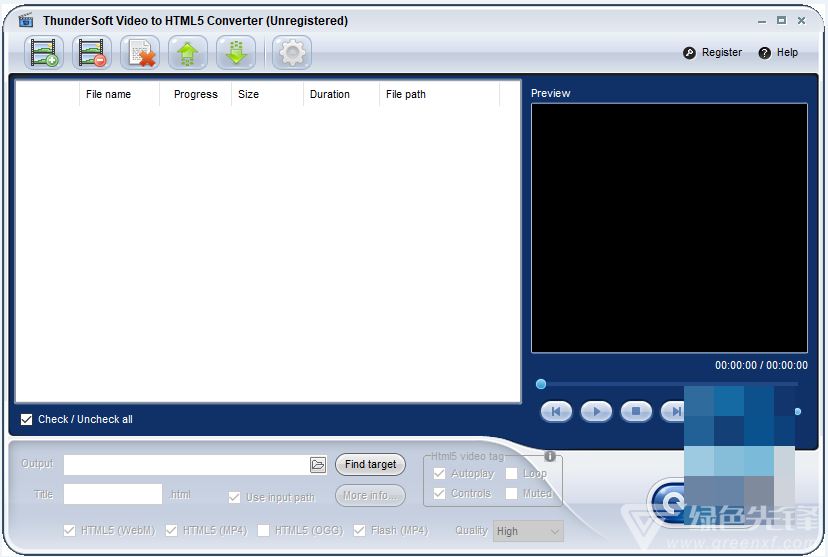Browse output folder with folder icon
The width and height of the screenshot is (828, 557).
[318, 465]
